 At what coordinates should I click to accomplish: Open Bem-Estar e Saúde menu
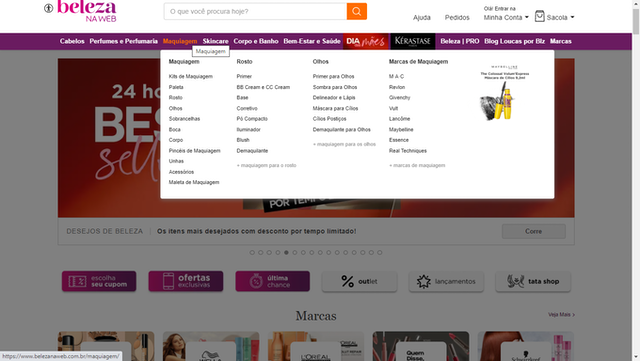tap(312, 41)
